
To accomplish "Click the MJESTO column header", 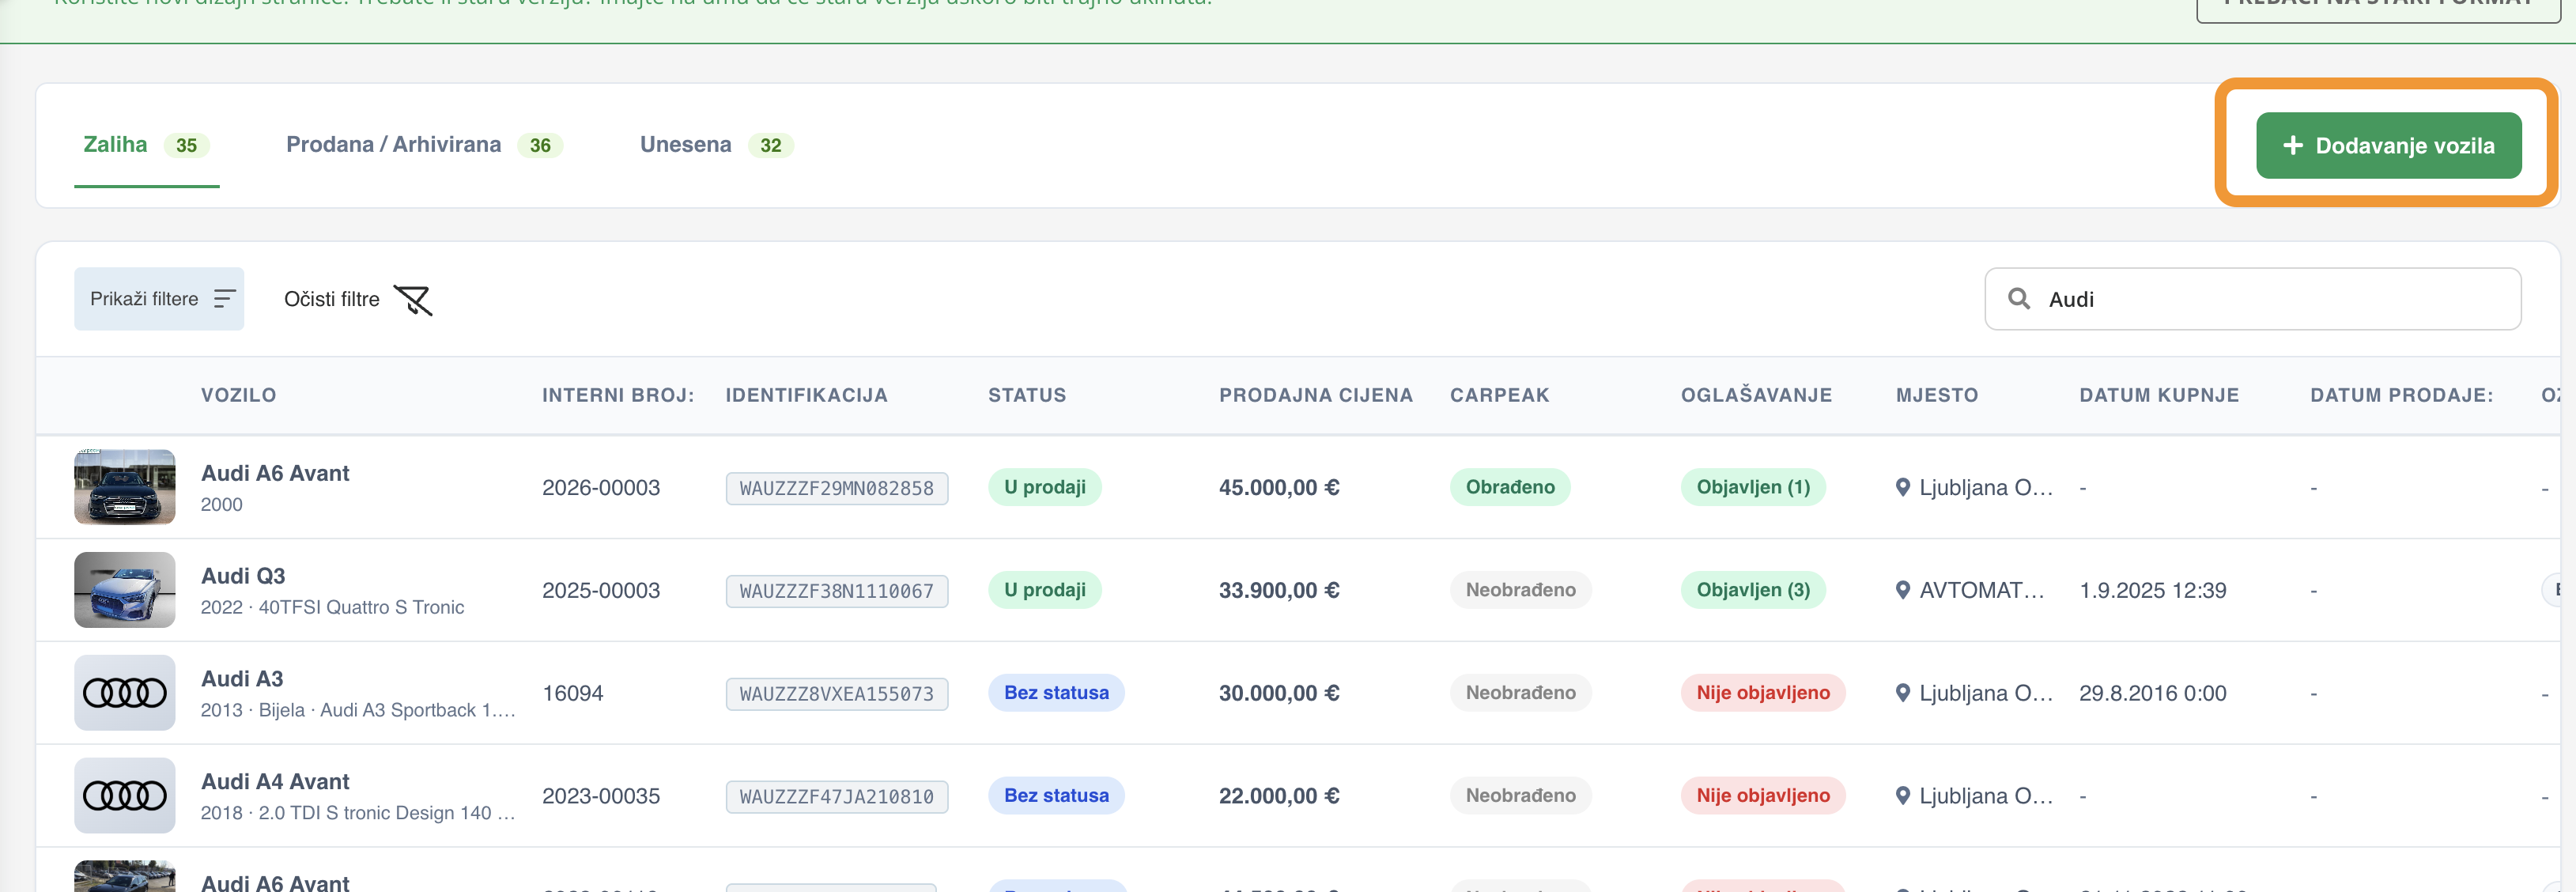I will tap(1937, 395).
